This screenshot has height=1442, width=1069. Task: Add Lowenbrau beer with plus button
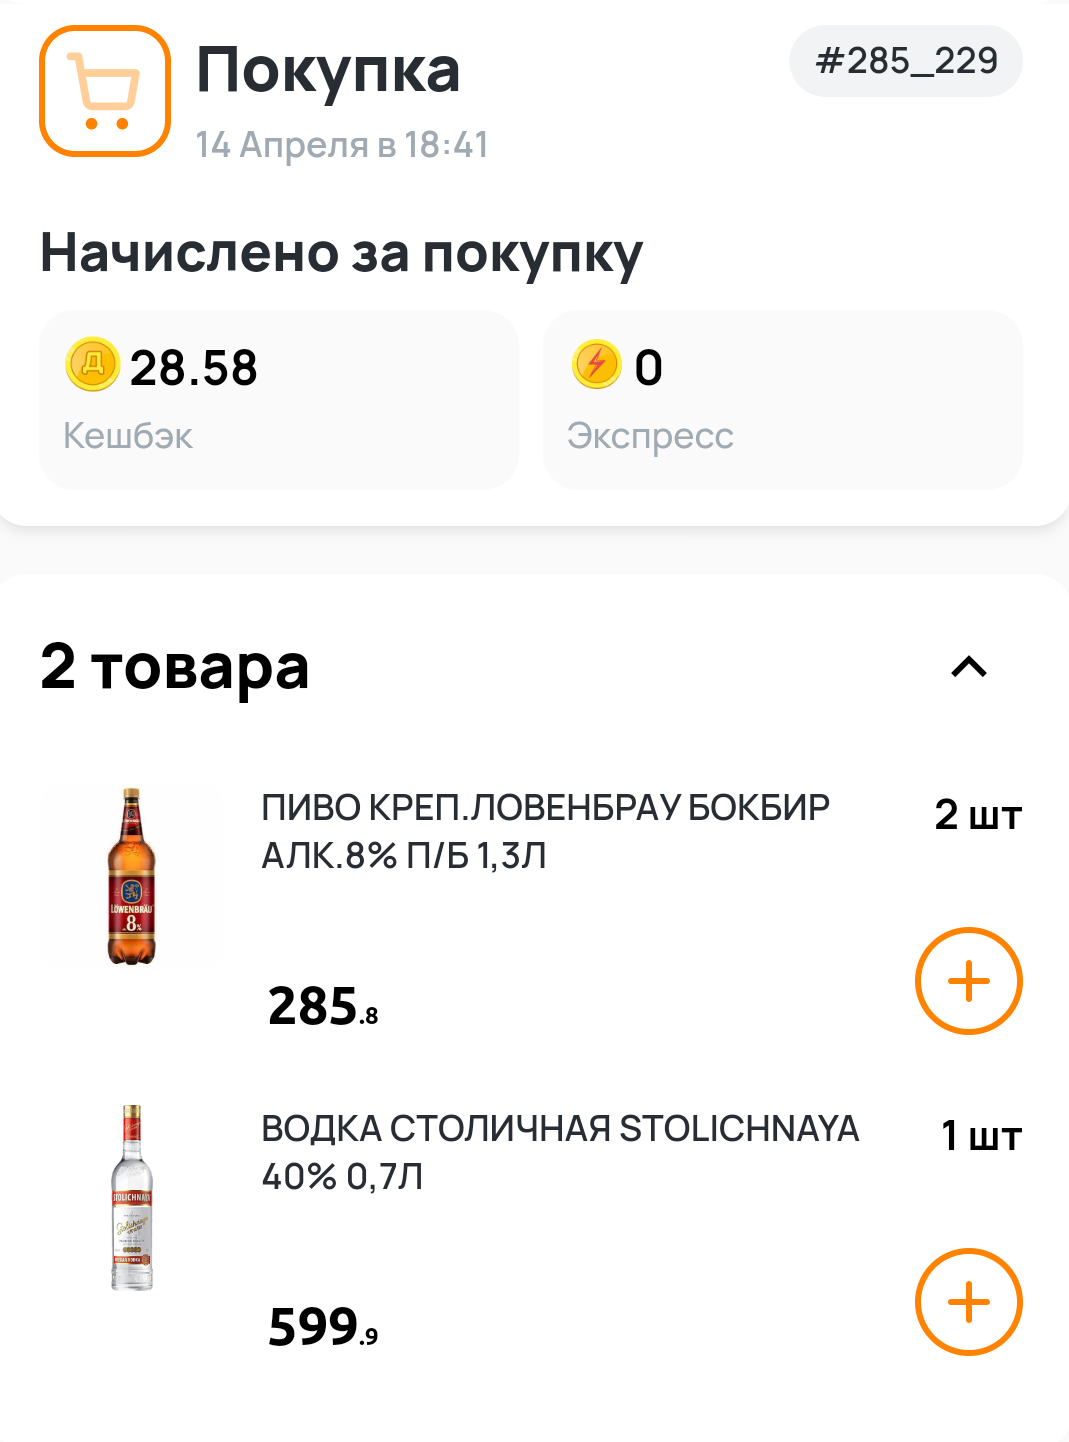coord(968,981)
